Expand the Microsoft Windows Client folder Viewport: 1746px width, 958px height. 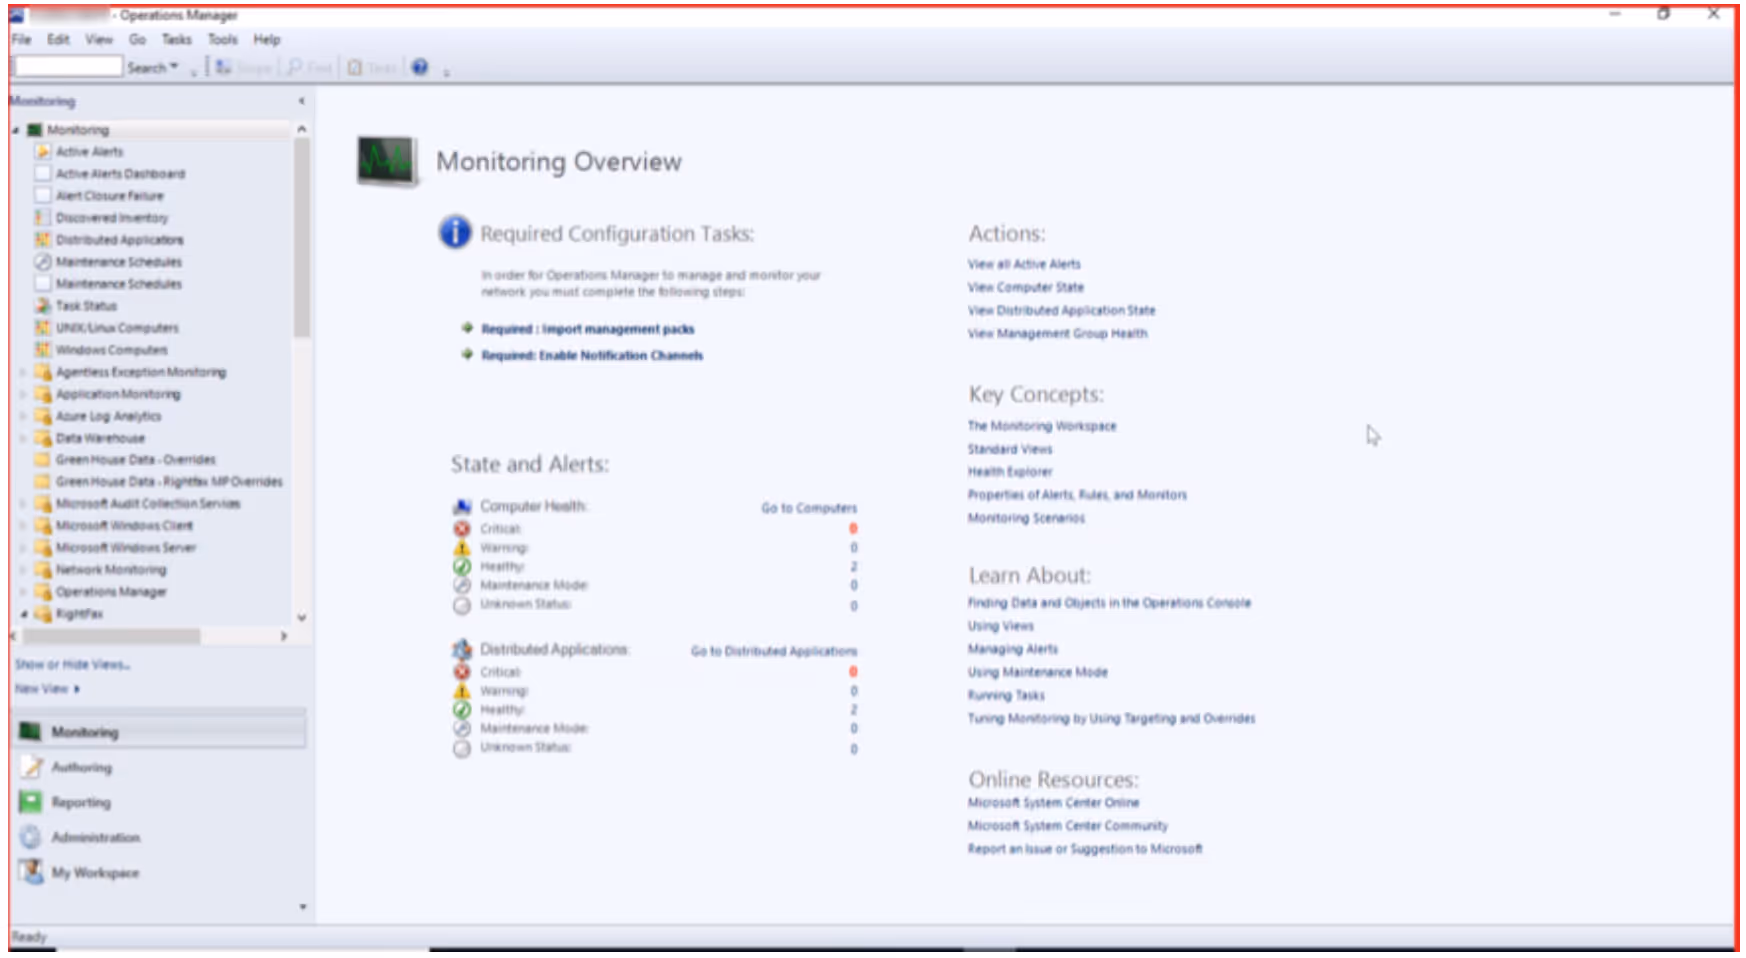(x=24, y=526)
